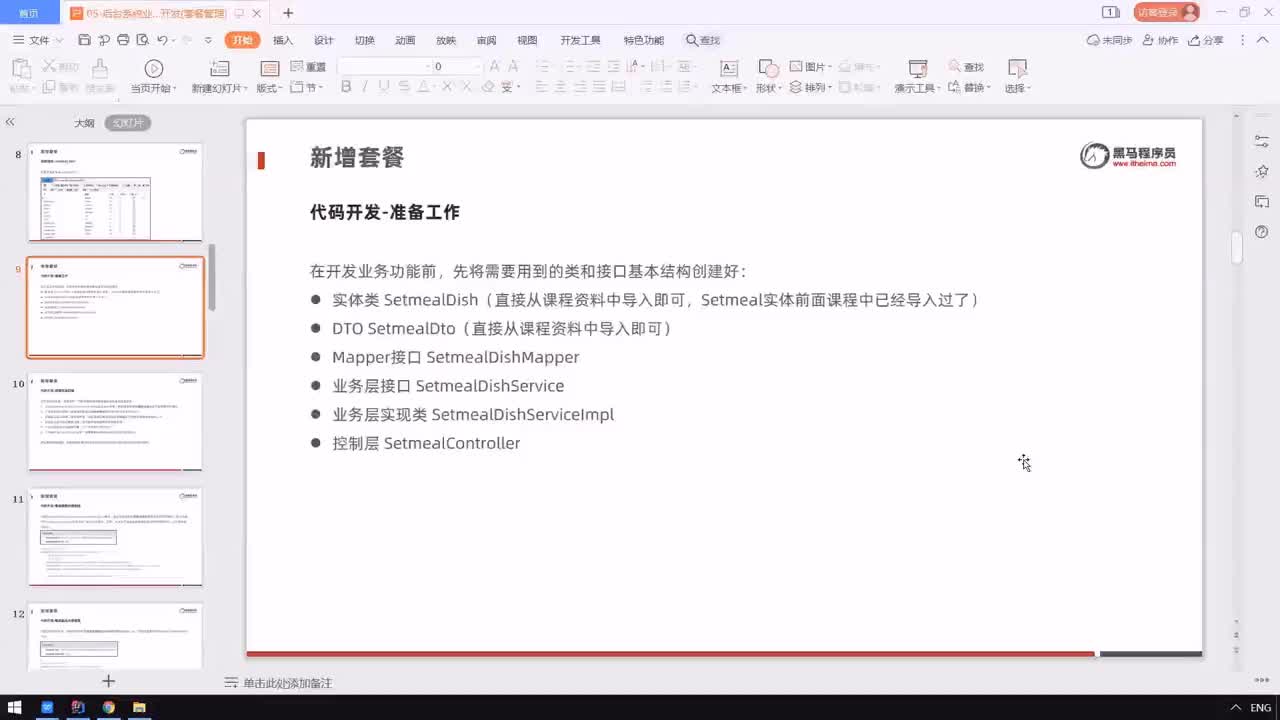Open the 选择 select dropdown
1280x720 pixels.
(1017, 88)
